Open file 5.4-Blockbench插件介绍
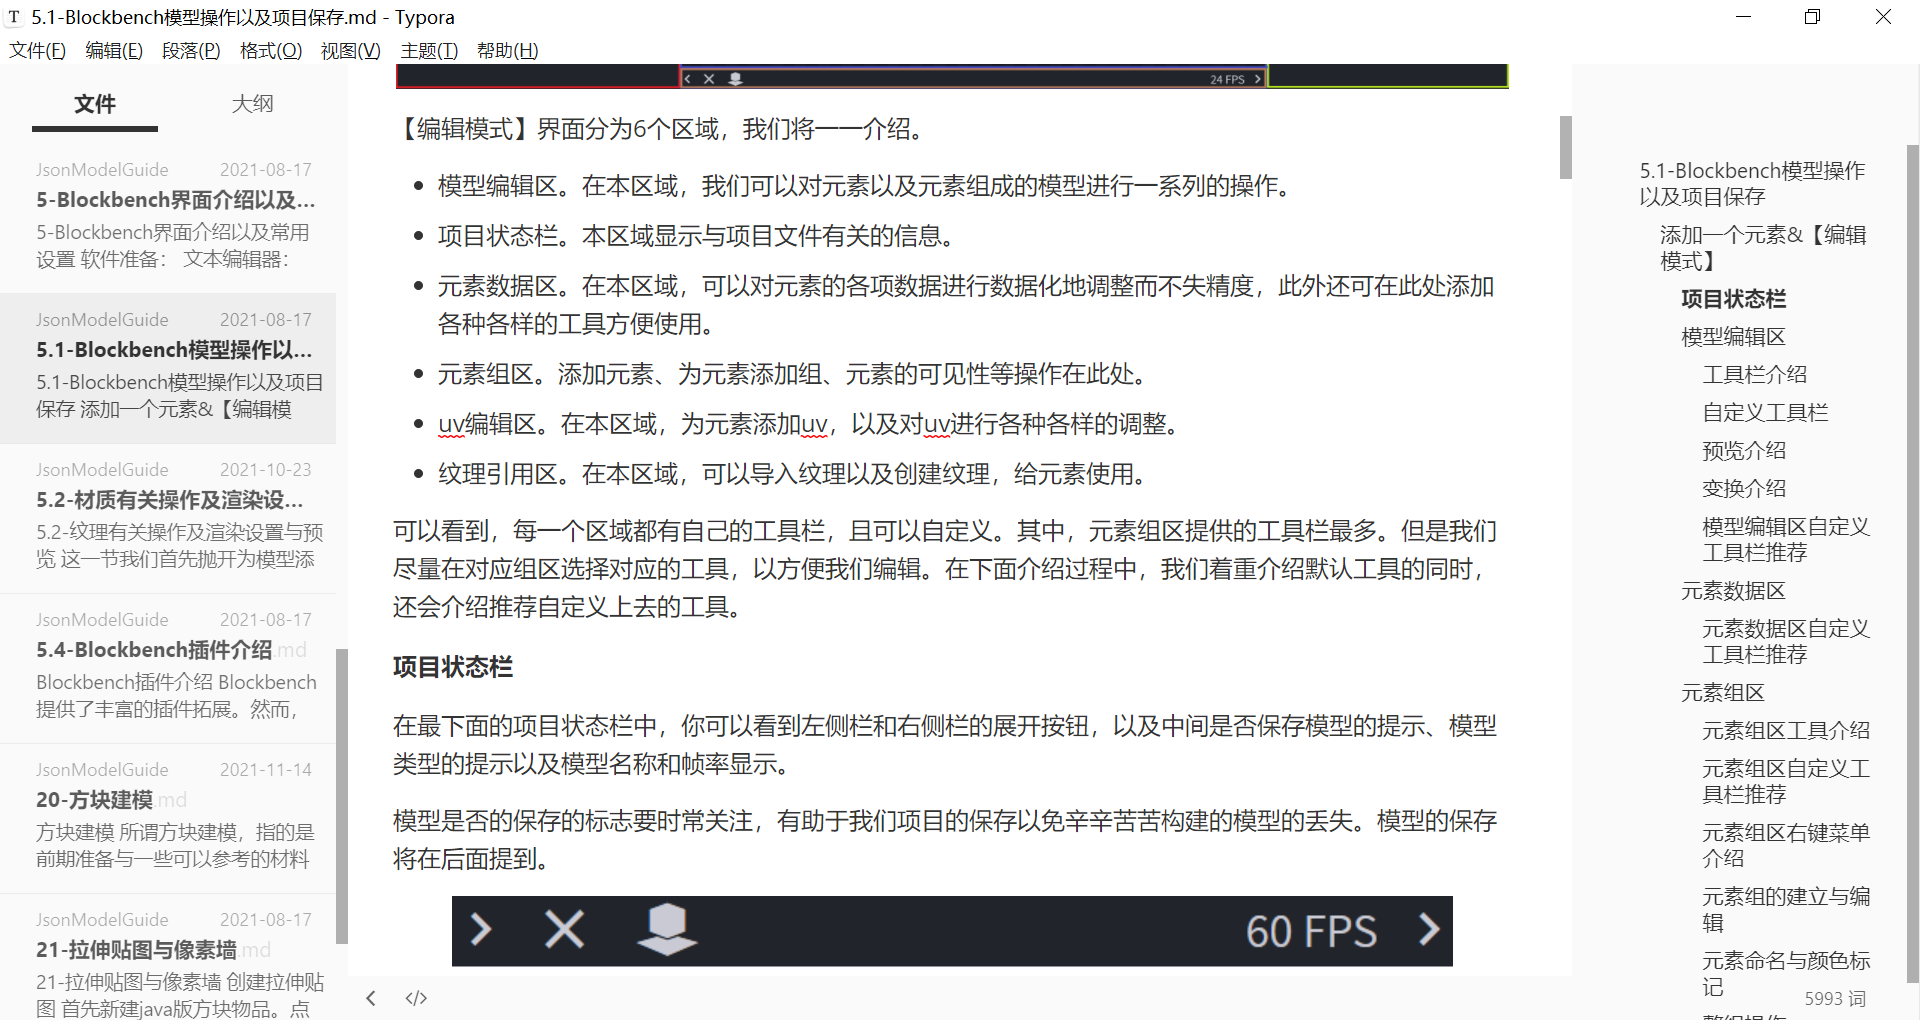 coord(168,668)
